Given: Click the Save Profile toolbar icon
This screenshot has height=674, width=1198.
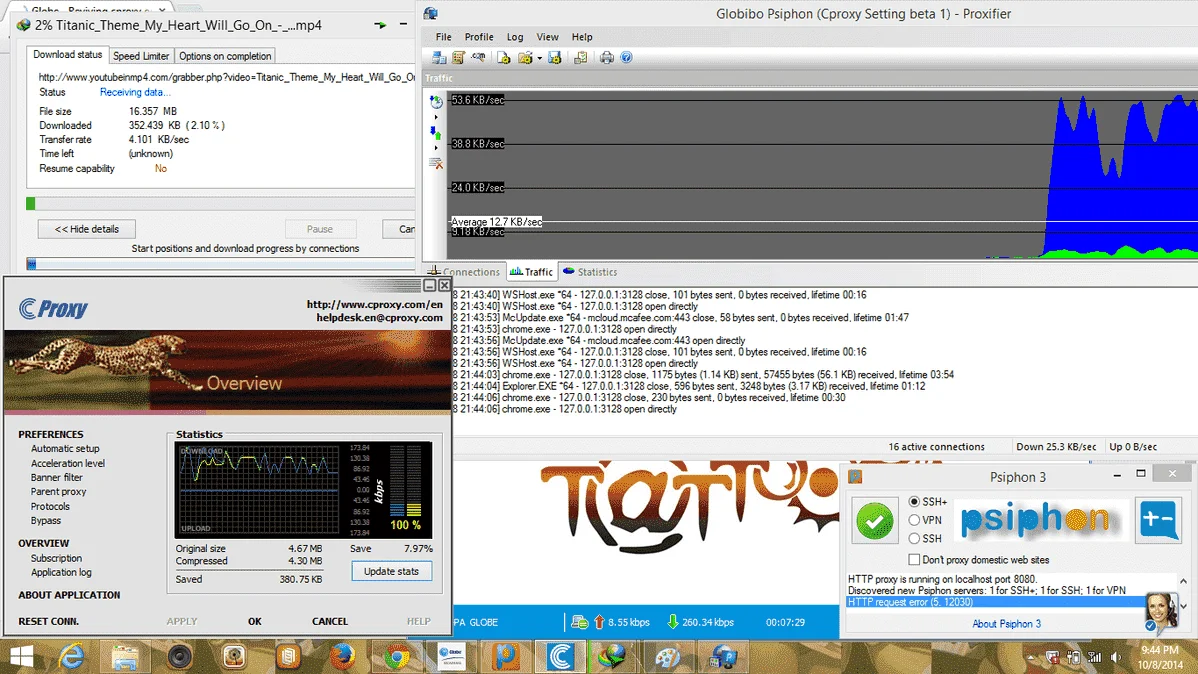Looking at the screenshot, I should [555, 57].
